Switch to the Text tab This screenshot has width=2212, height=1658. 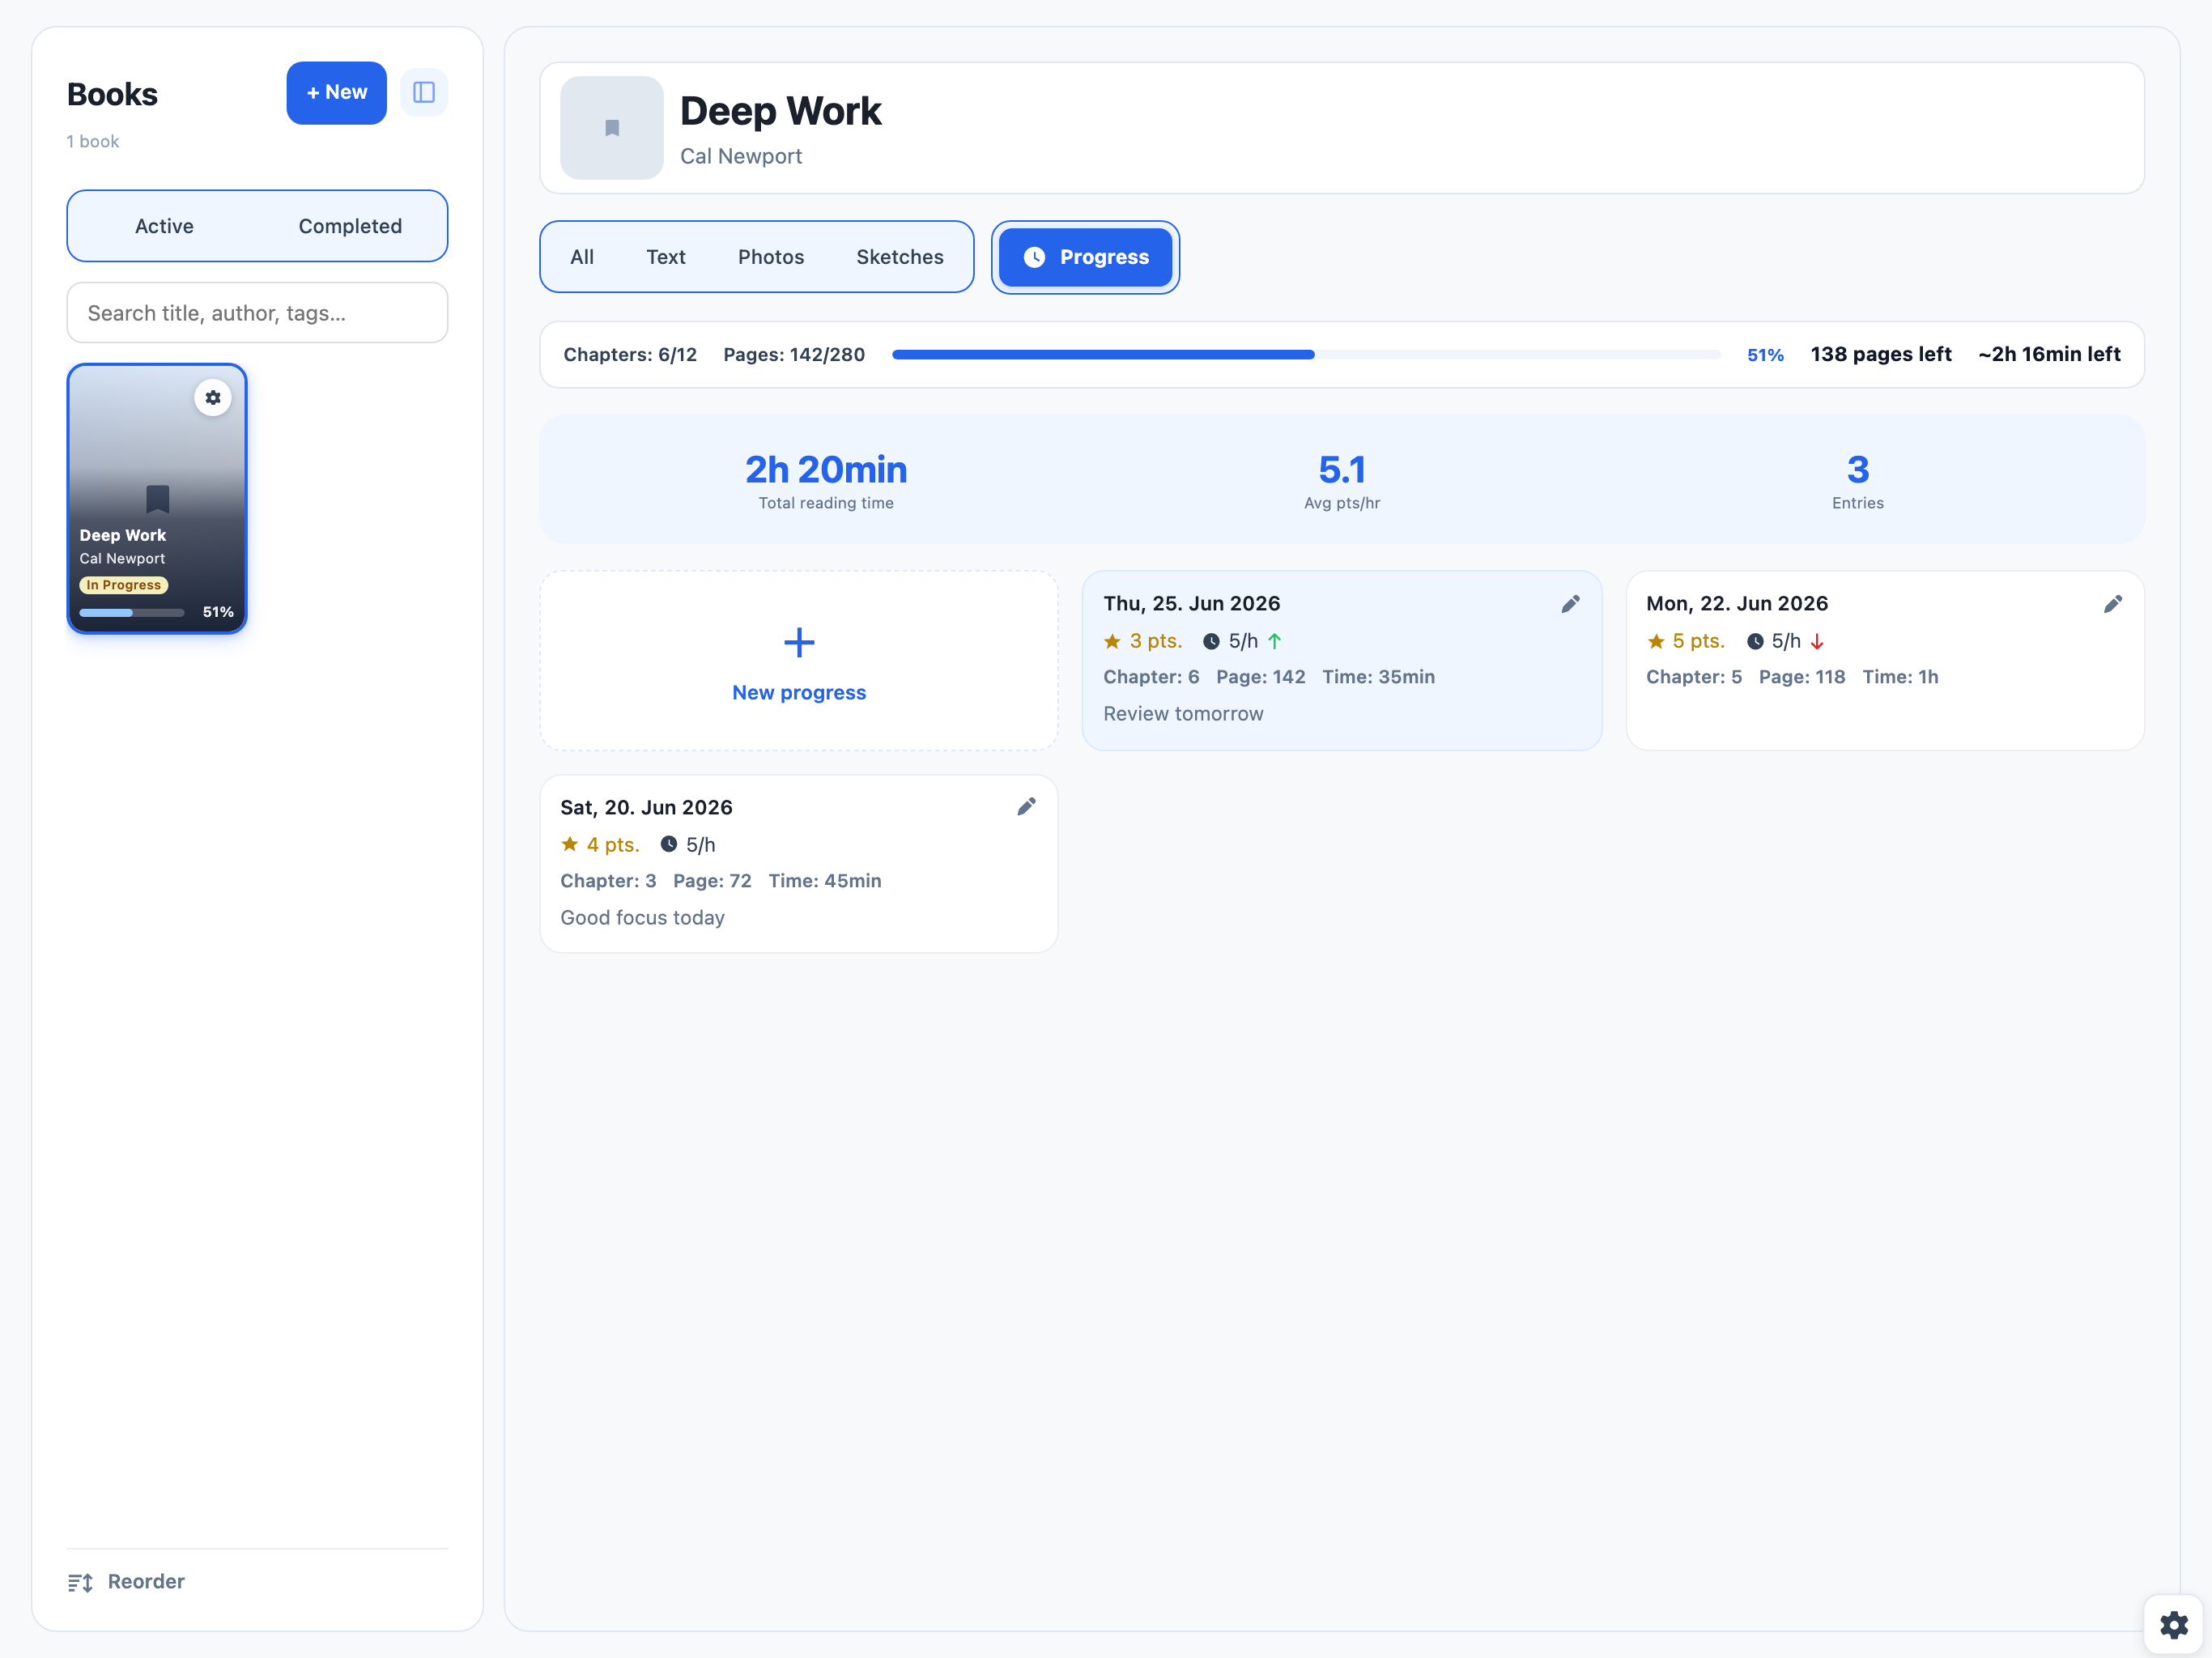(x=666, y=257)
